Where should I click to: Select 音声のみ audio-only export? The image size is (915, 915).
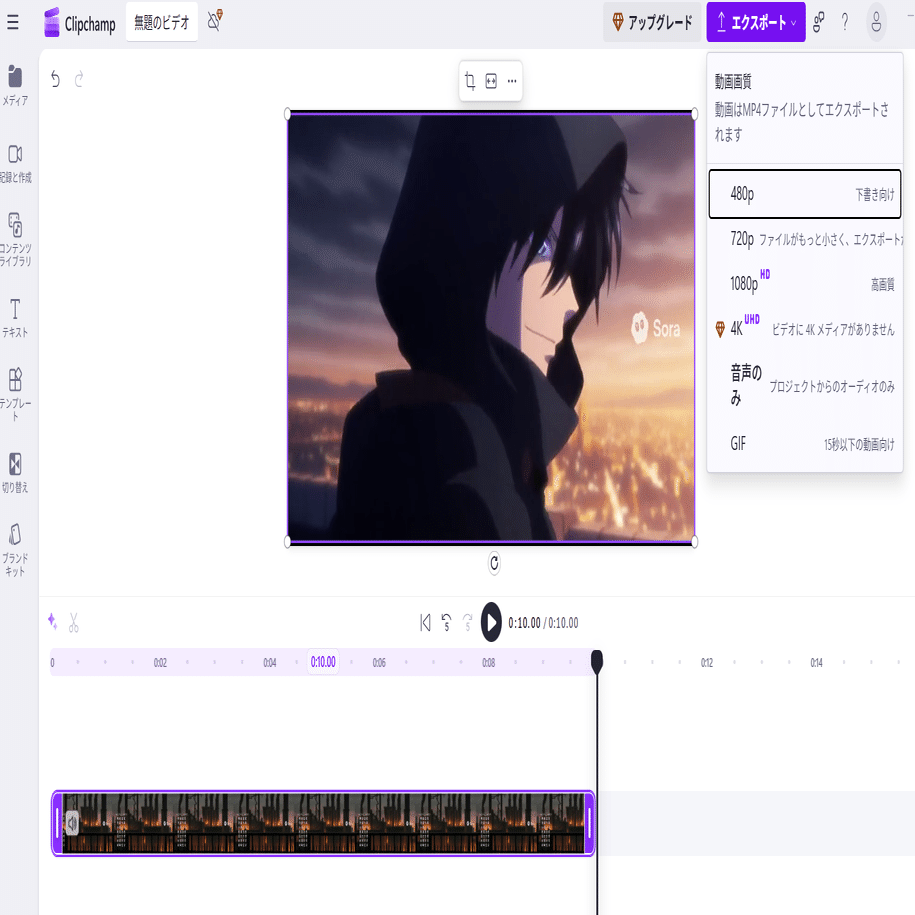(x=805, y=385)
